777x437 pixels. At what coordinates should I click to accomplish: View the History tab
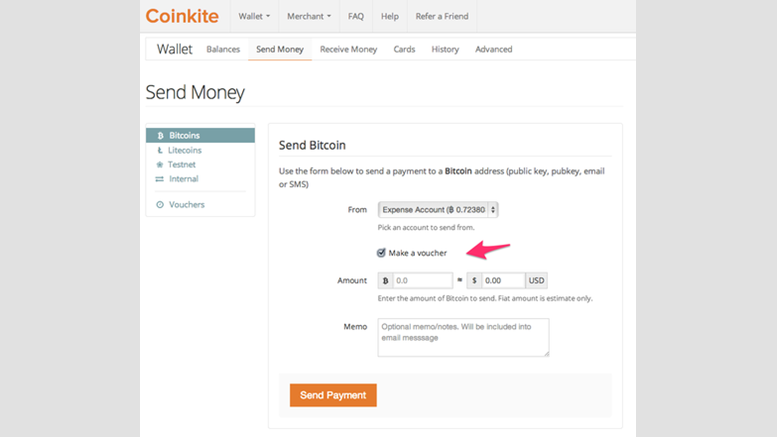(445, 49)
